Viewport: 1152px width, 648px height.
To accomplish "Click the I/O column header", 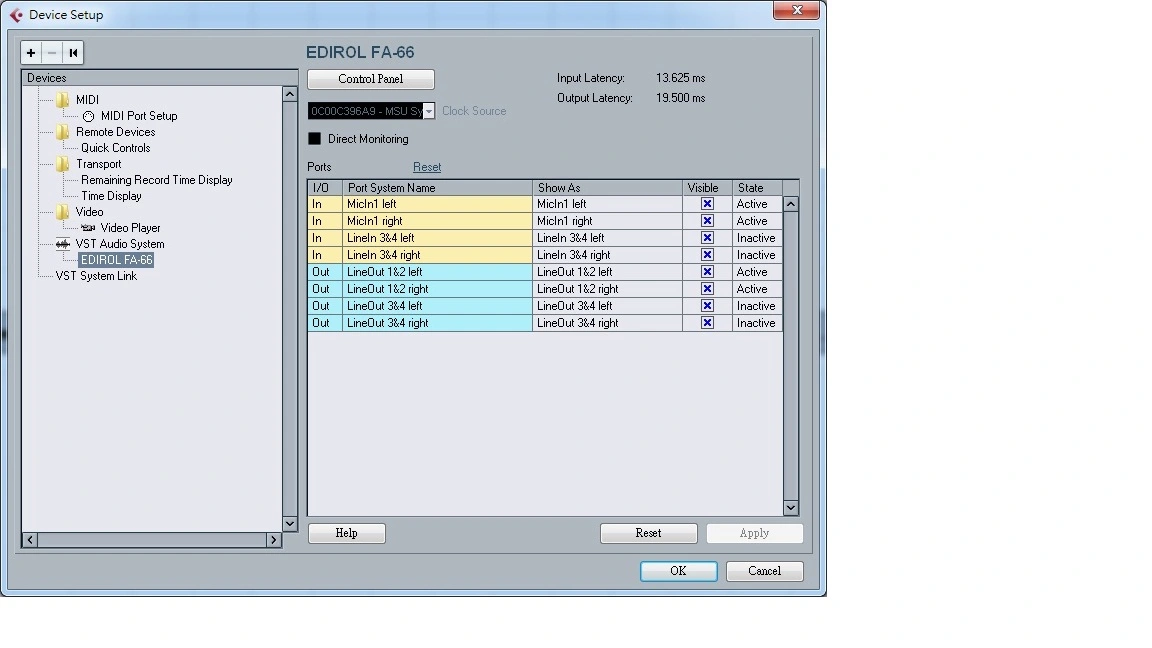I will coord(325,188).
